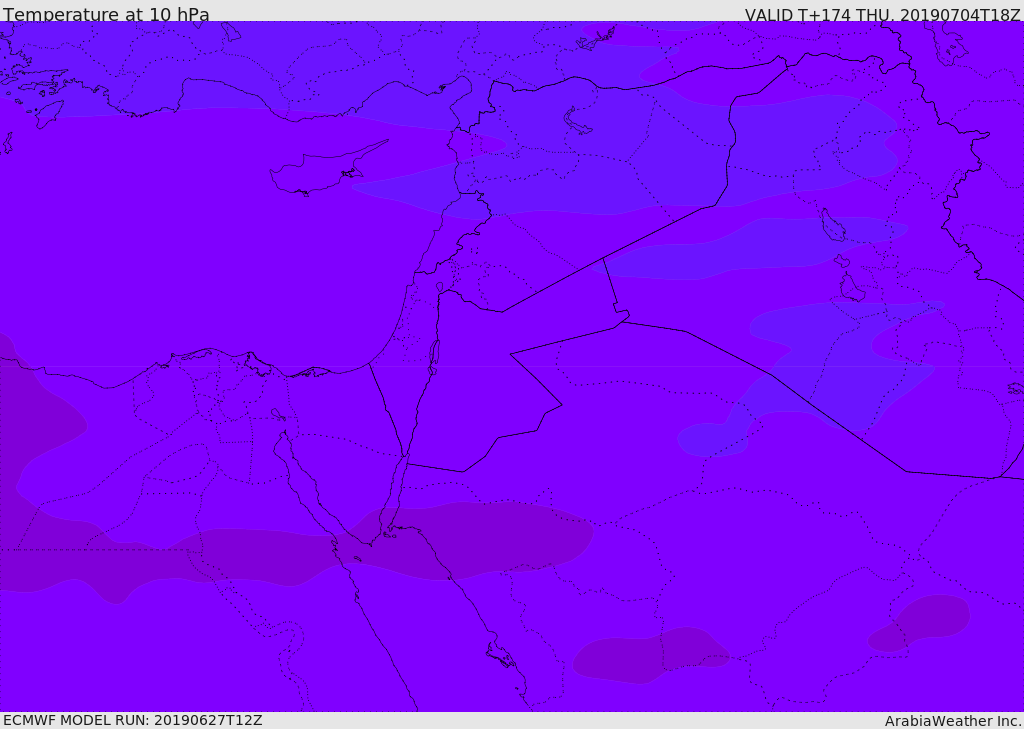
Task: Click the 'ECMWF MODEL RUN: 20190627T12Z' footer text
Action: 133,721
